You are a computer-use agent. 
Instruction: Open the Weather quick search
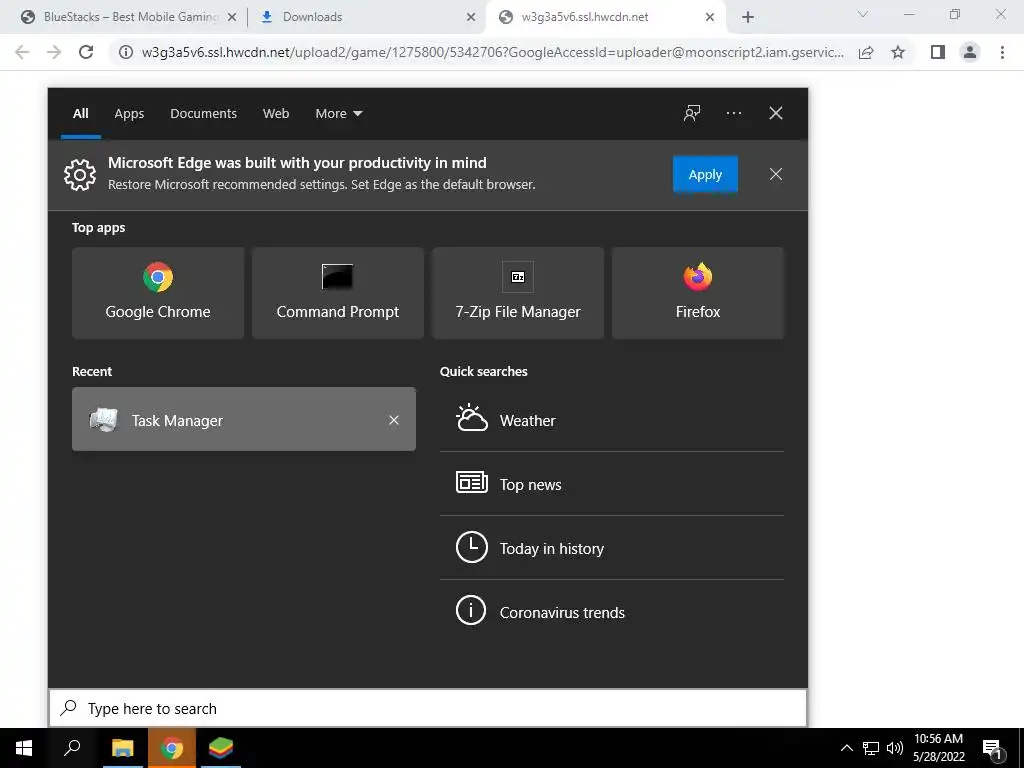tap(611, 420)
